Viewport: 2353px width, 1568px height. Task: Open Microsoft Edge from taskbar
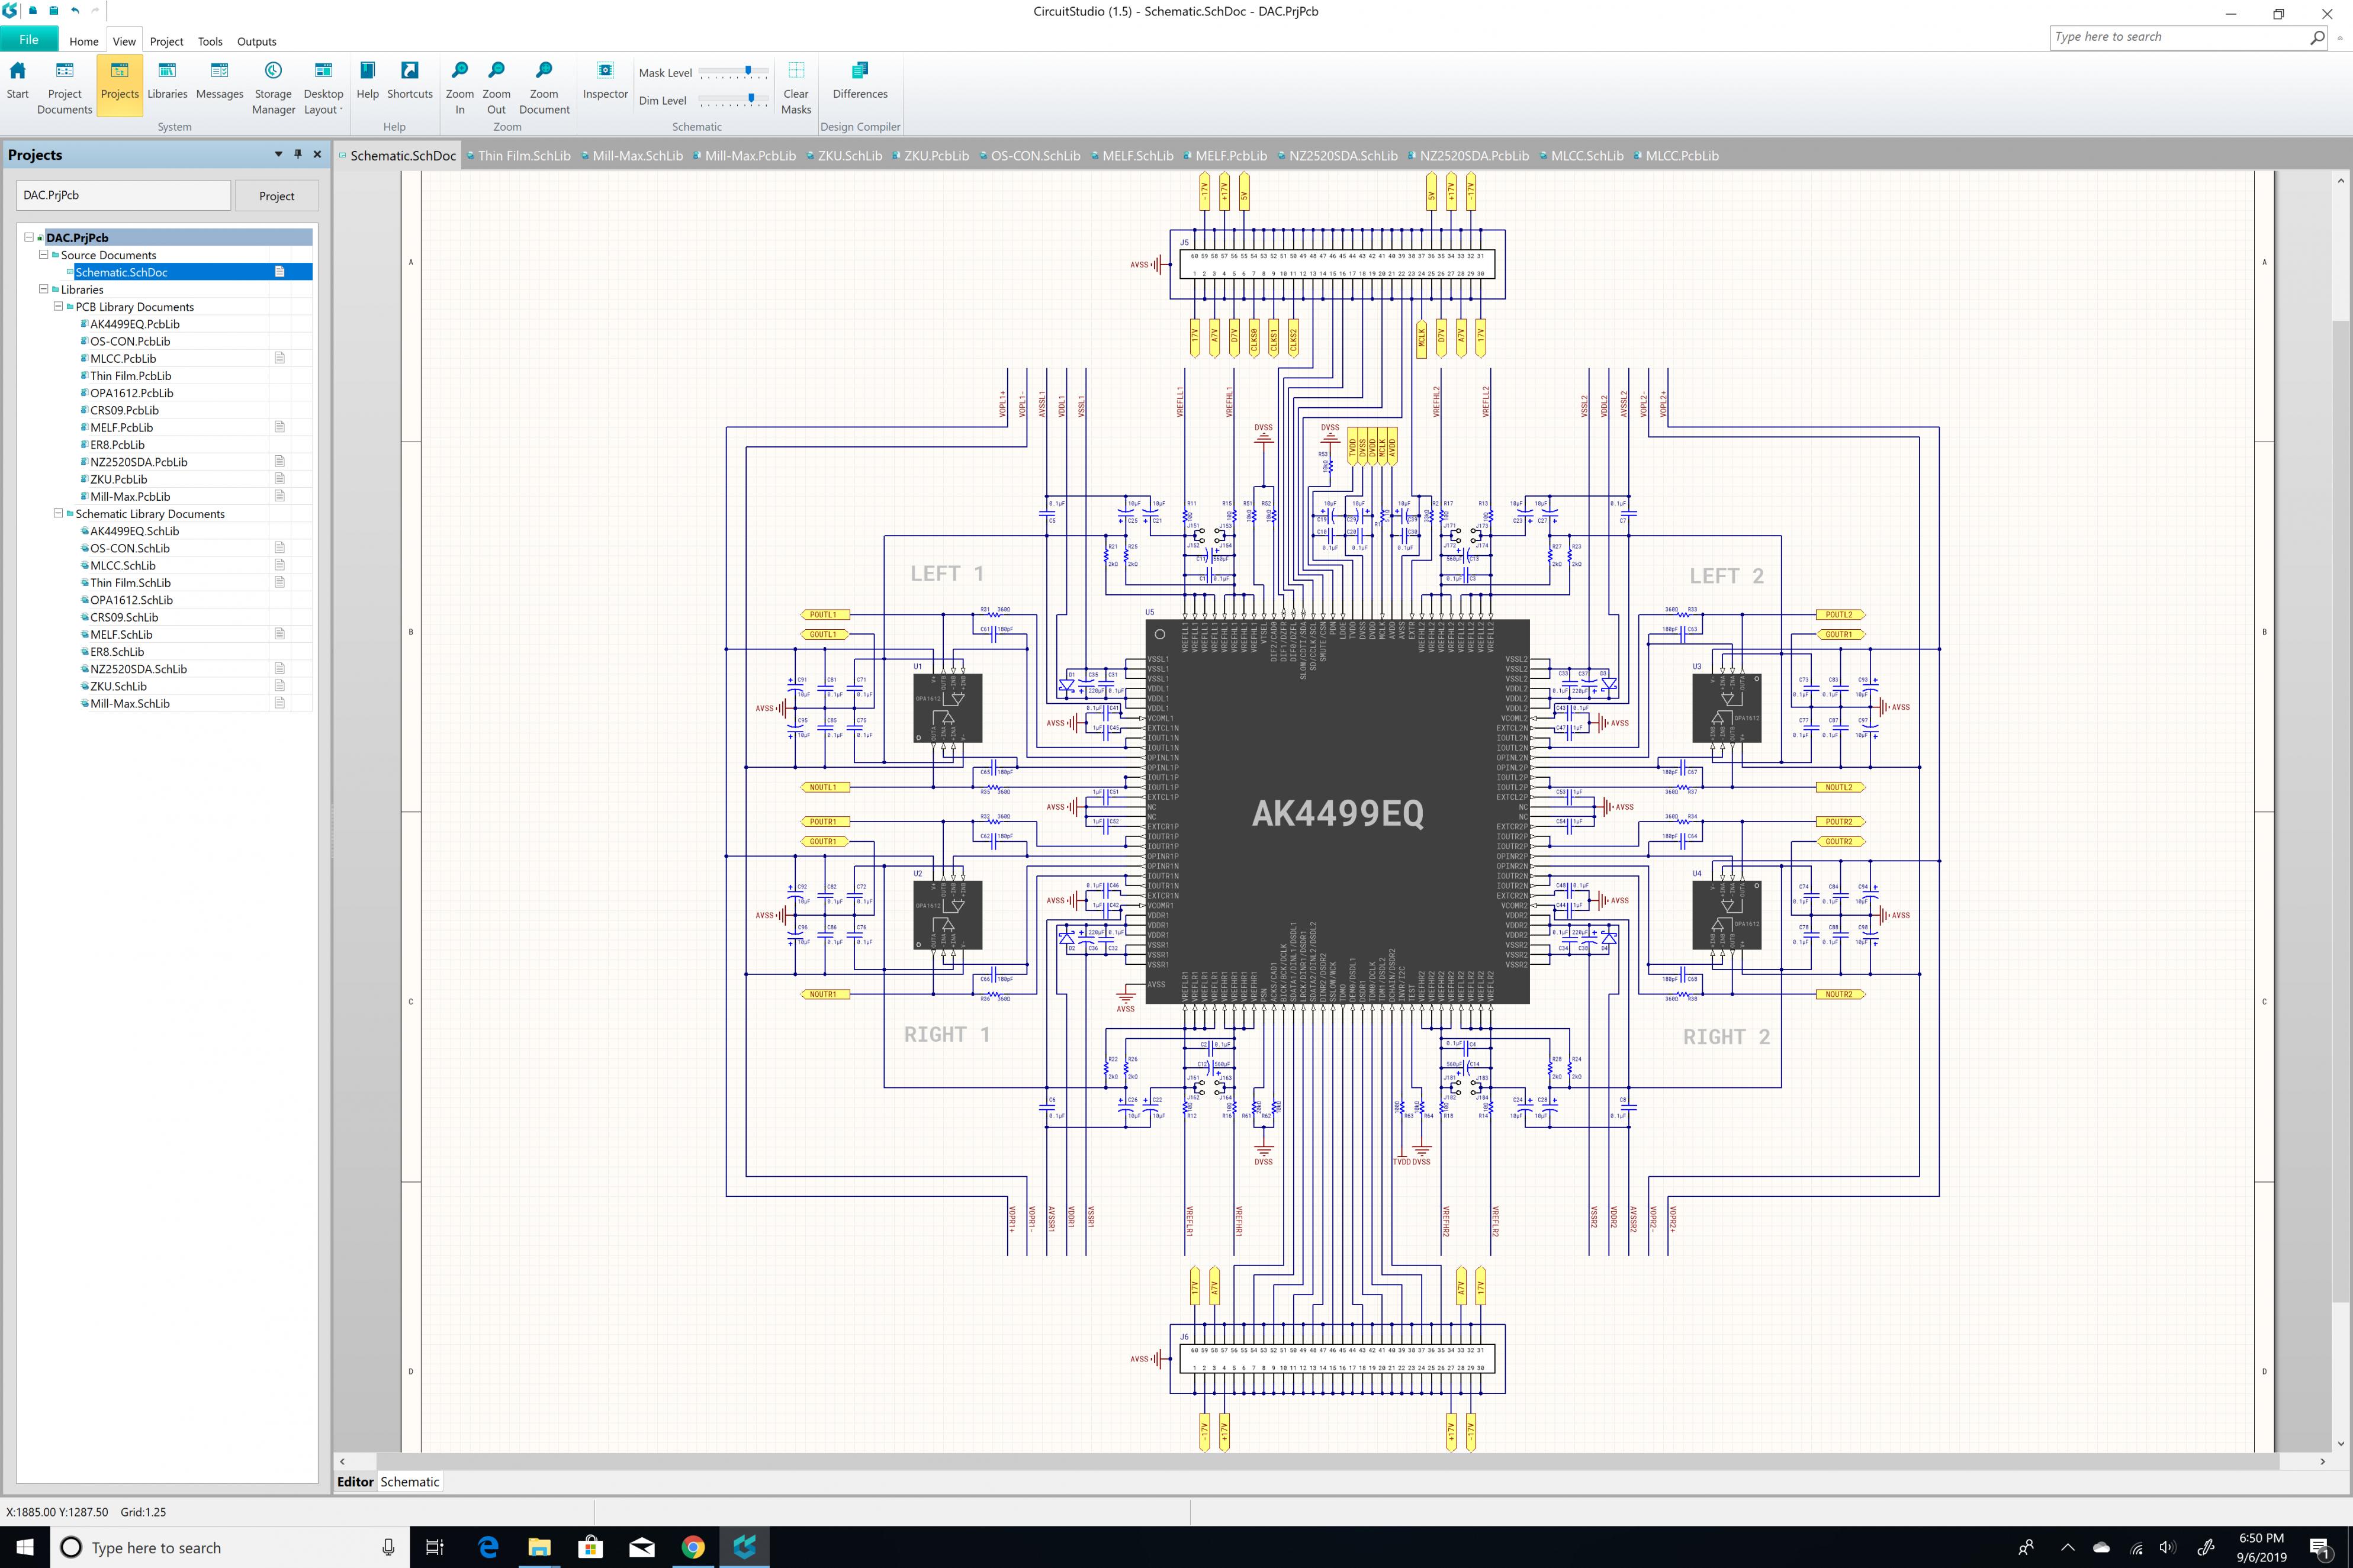click(488, 1547)
